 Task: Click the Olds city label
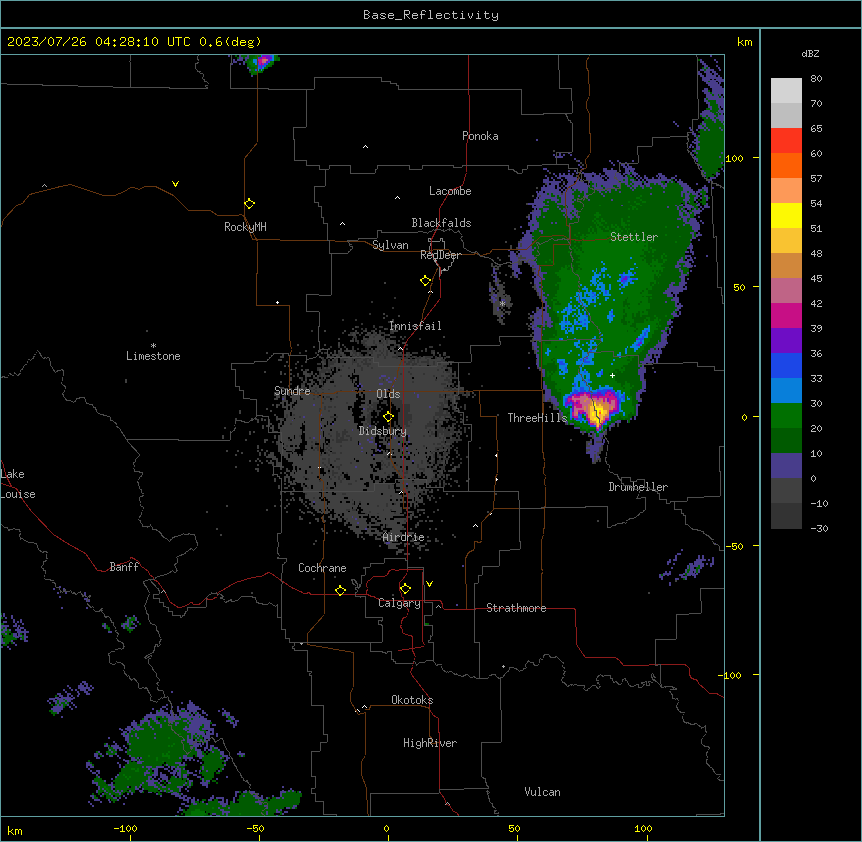point(388,394)
